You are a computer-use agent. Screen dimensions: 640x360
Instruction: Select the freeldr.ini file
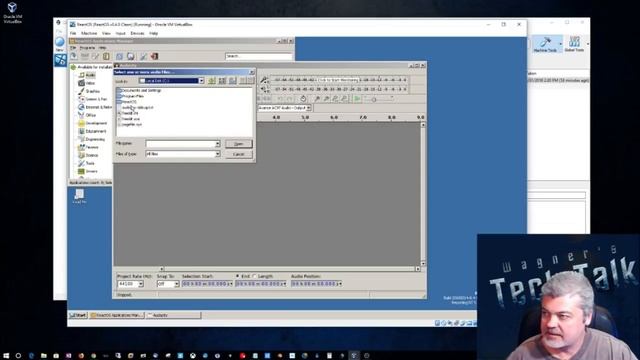(x=129, y=113)
